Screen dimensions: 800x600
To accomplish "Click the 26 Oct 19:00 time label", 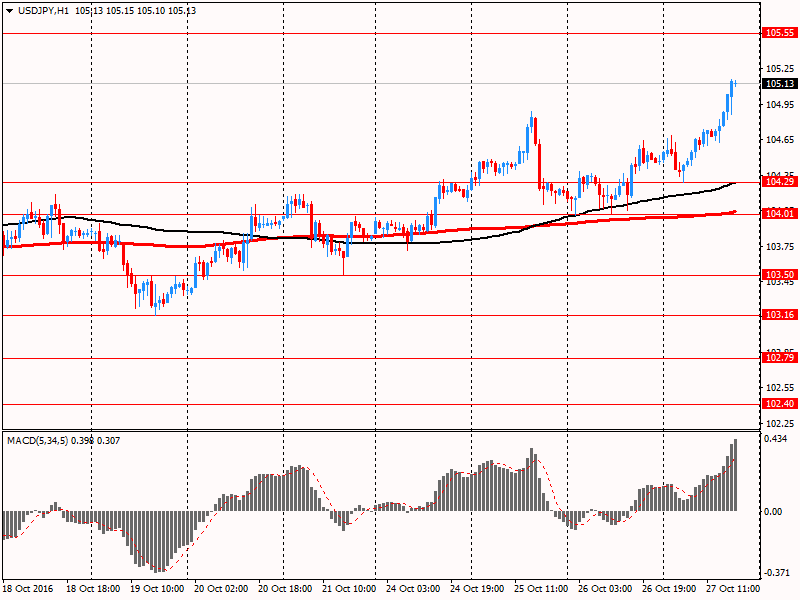I will 669,589.
